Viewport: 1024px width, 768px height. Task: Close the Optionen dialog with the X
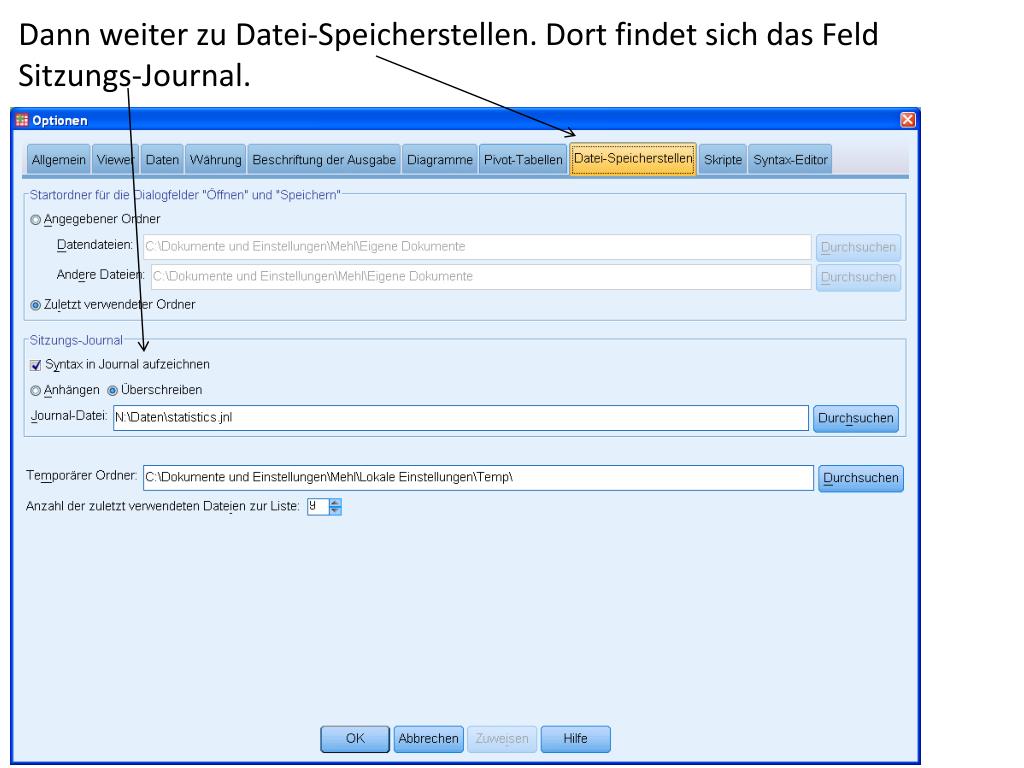coord(908,120)
